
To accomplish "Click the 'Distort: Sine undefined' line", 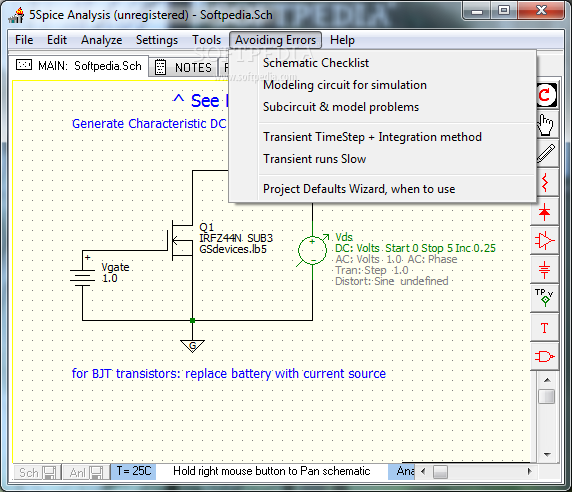I will pos(391,281).
